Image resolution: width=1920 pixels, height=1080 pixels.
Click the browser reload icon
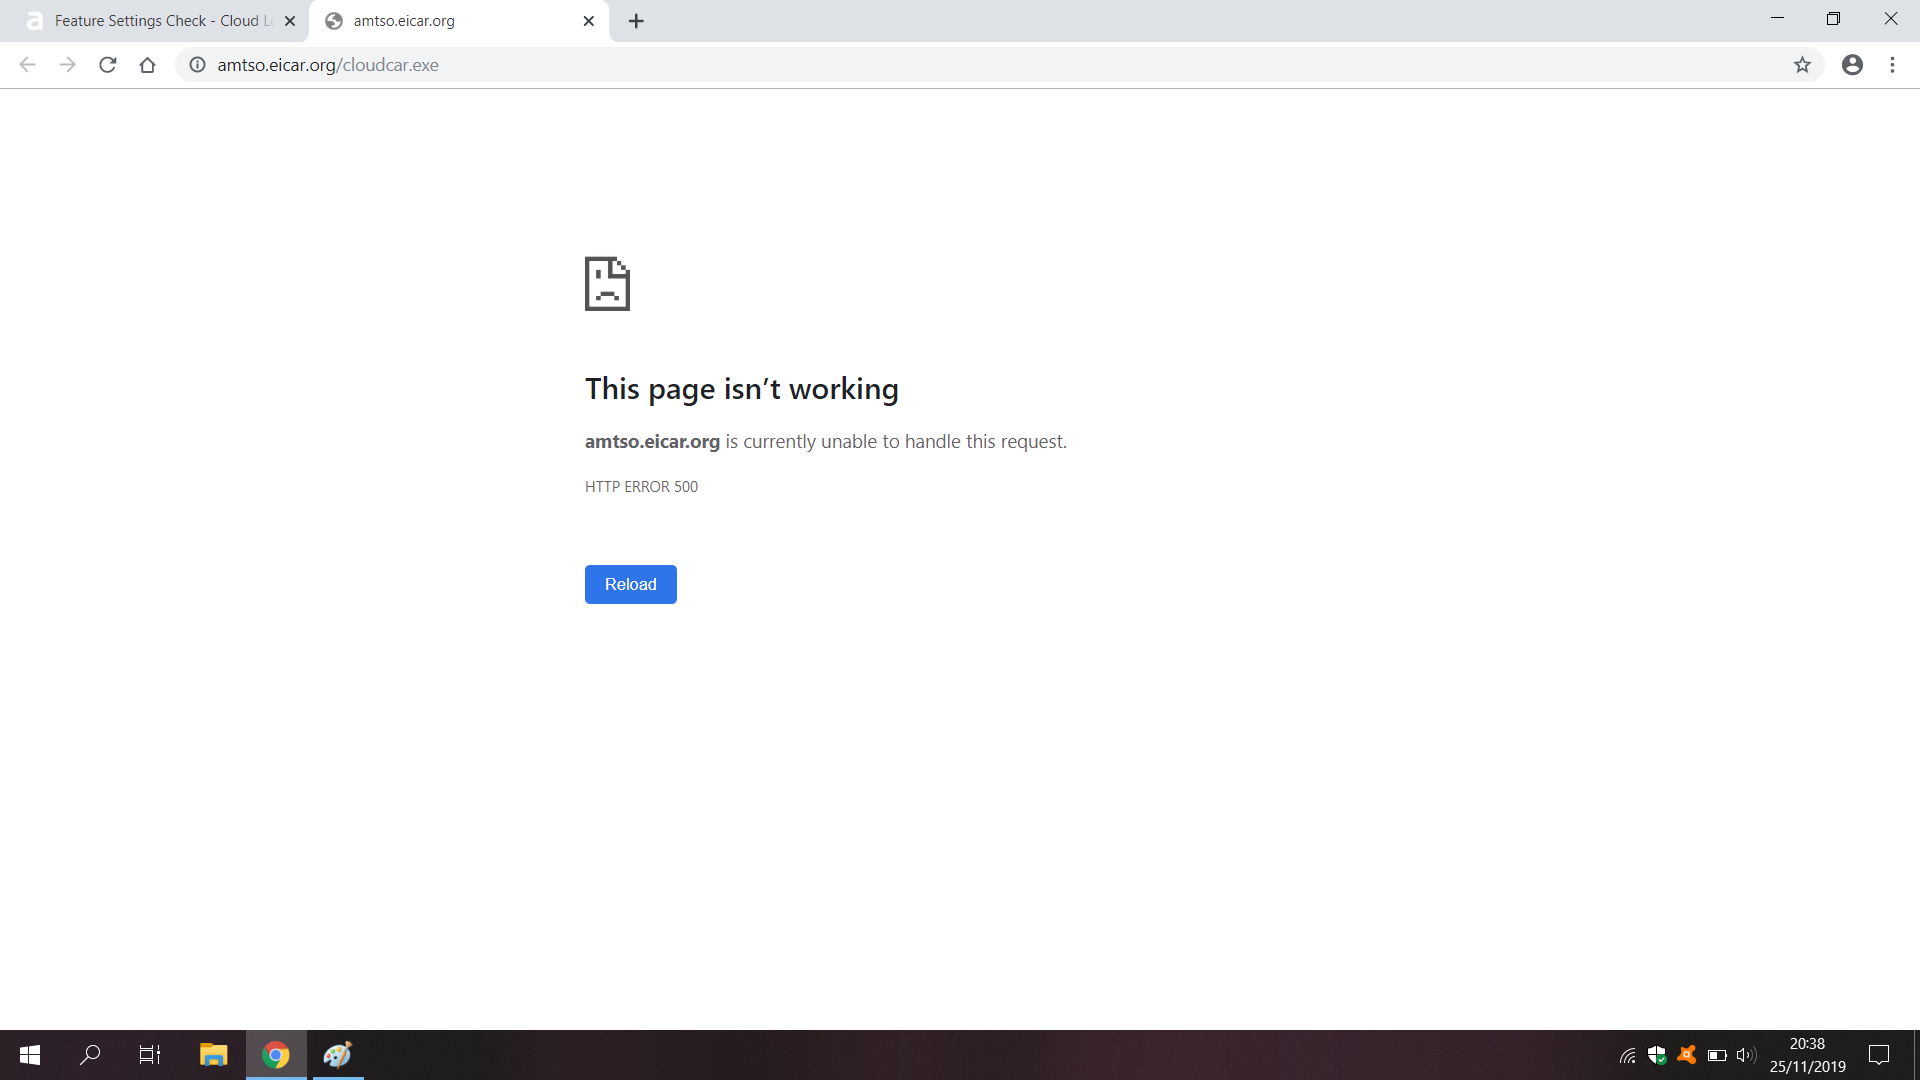pos(108,65)
